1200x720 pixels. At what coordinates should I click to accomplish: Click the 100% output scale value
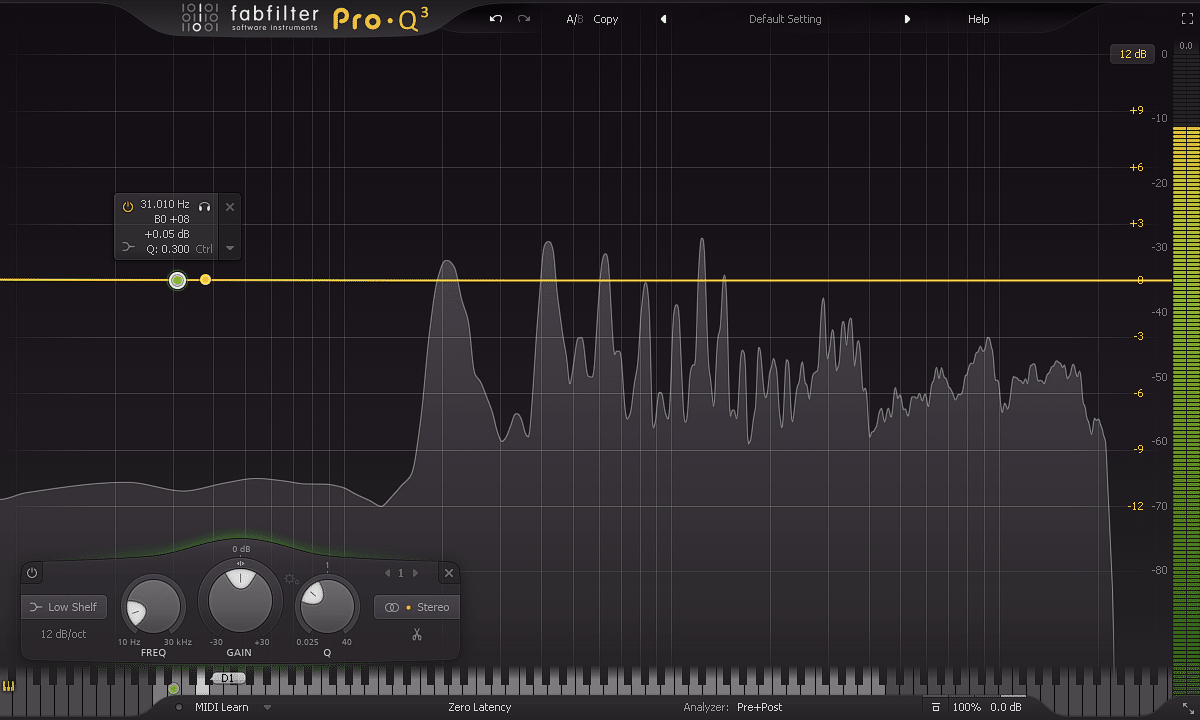966,707
